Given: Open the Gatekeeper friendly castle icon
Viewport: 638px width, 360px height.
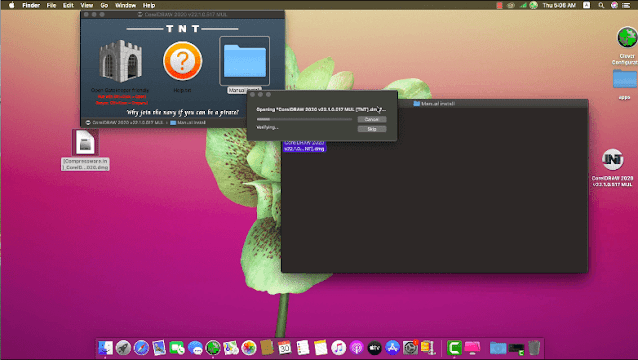Looking at the screenshot, I should coord(121,61).
